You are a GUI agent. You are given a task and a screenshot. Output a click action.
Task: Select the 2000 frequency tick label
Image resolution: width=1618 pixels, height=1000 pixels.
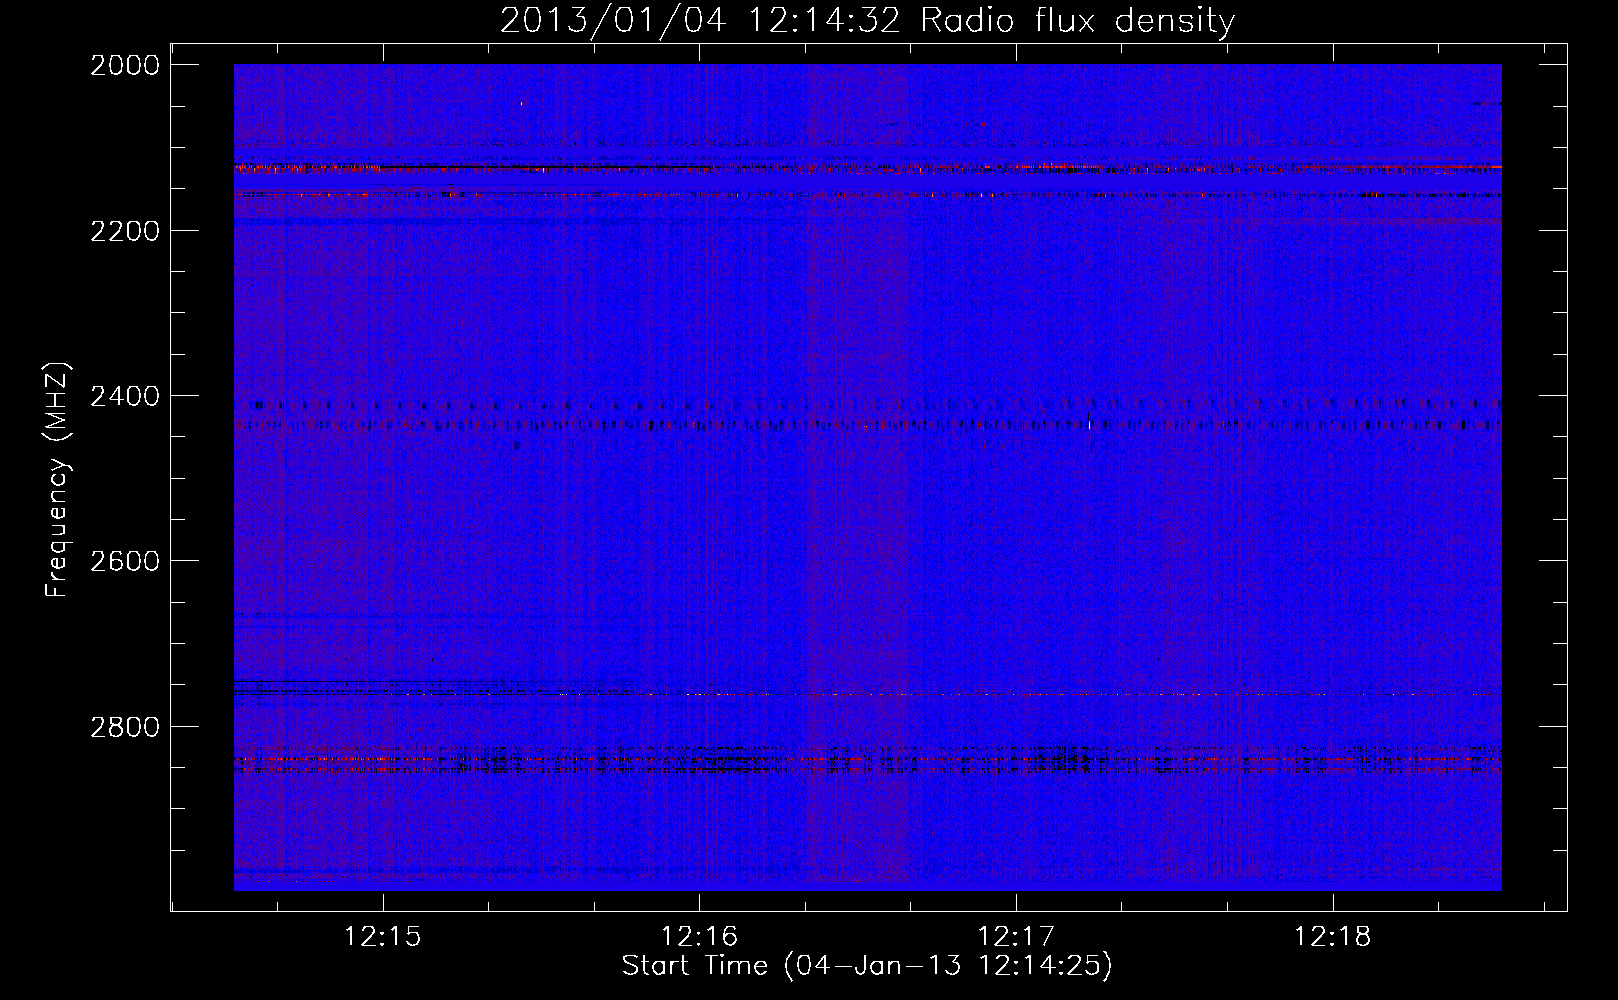(x=125, y=65)
